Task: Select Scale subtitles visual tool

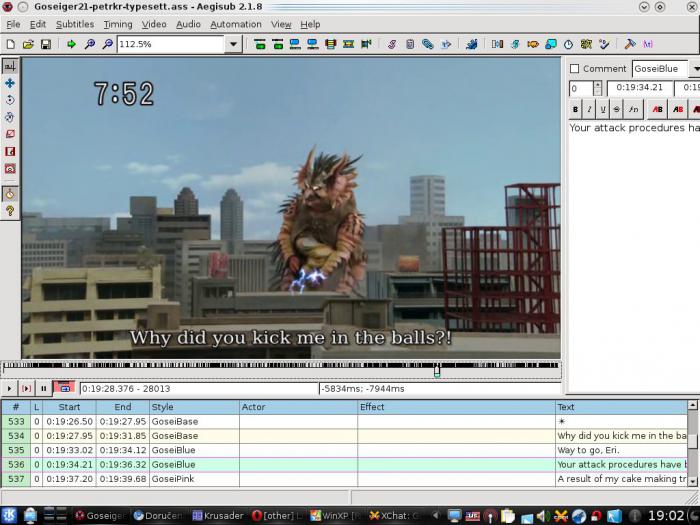Action: click(x=10, y=134)
